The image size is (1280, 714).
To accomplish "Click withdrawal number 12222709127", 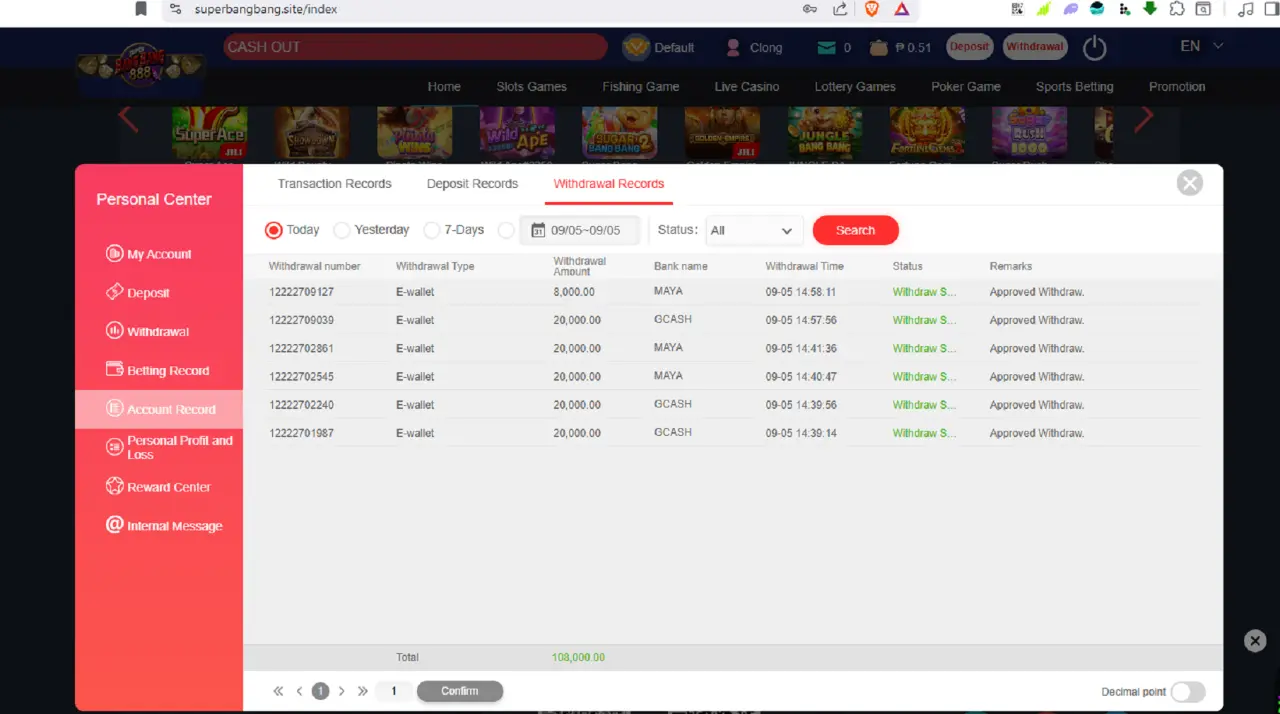I will 301,292.
